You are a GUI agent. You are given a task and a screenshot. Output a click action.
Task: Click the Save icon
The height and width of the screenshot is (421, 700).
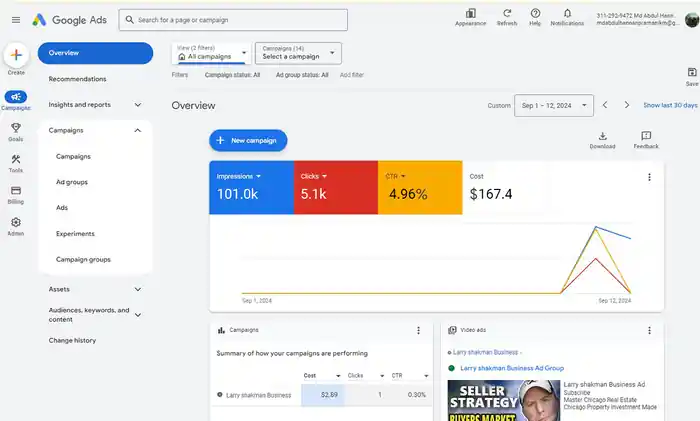[x=692, y=72]
